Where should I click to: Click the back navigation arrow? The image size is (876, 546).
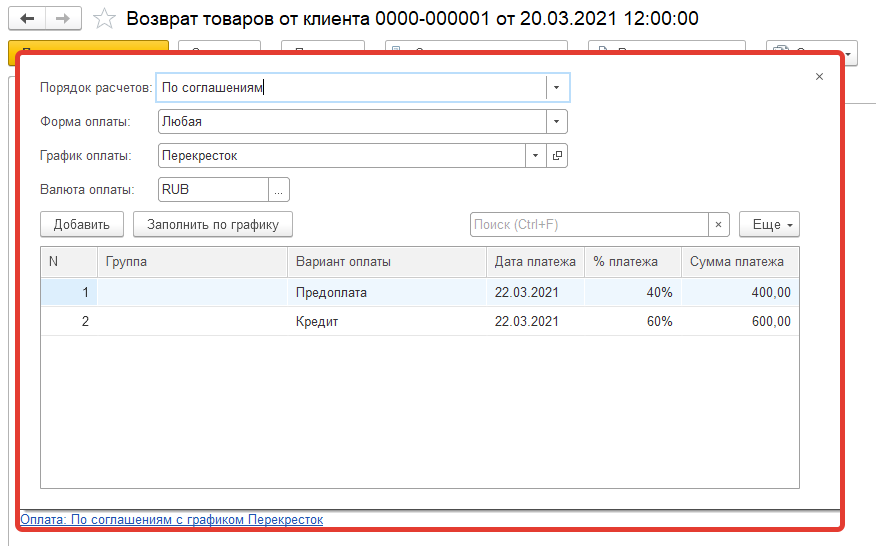click(x=27, y=19)
